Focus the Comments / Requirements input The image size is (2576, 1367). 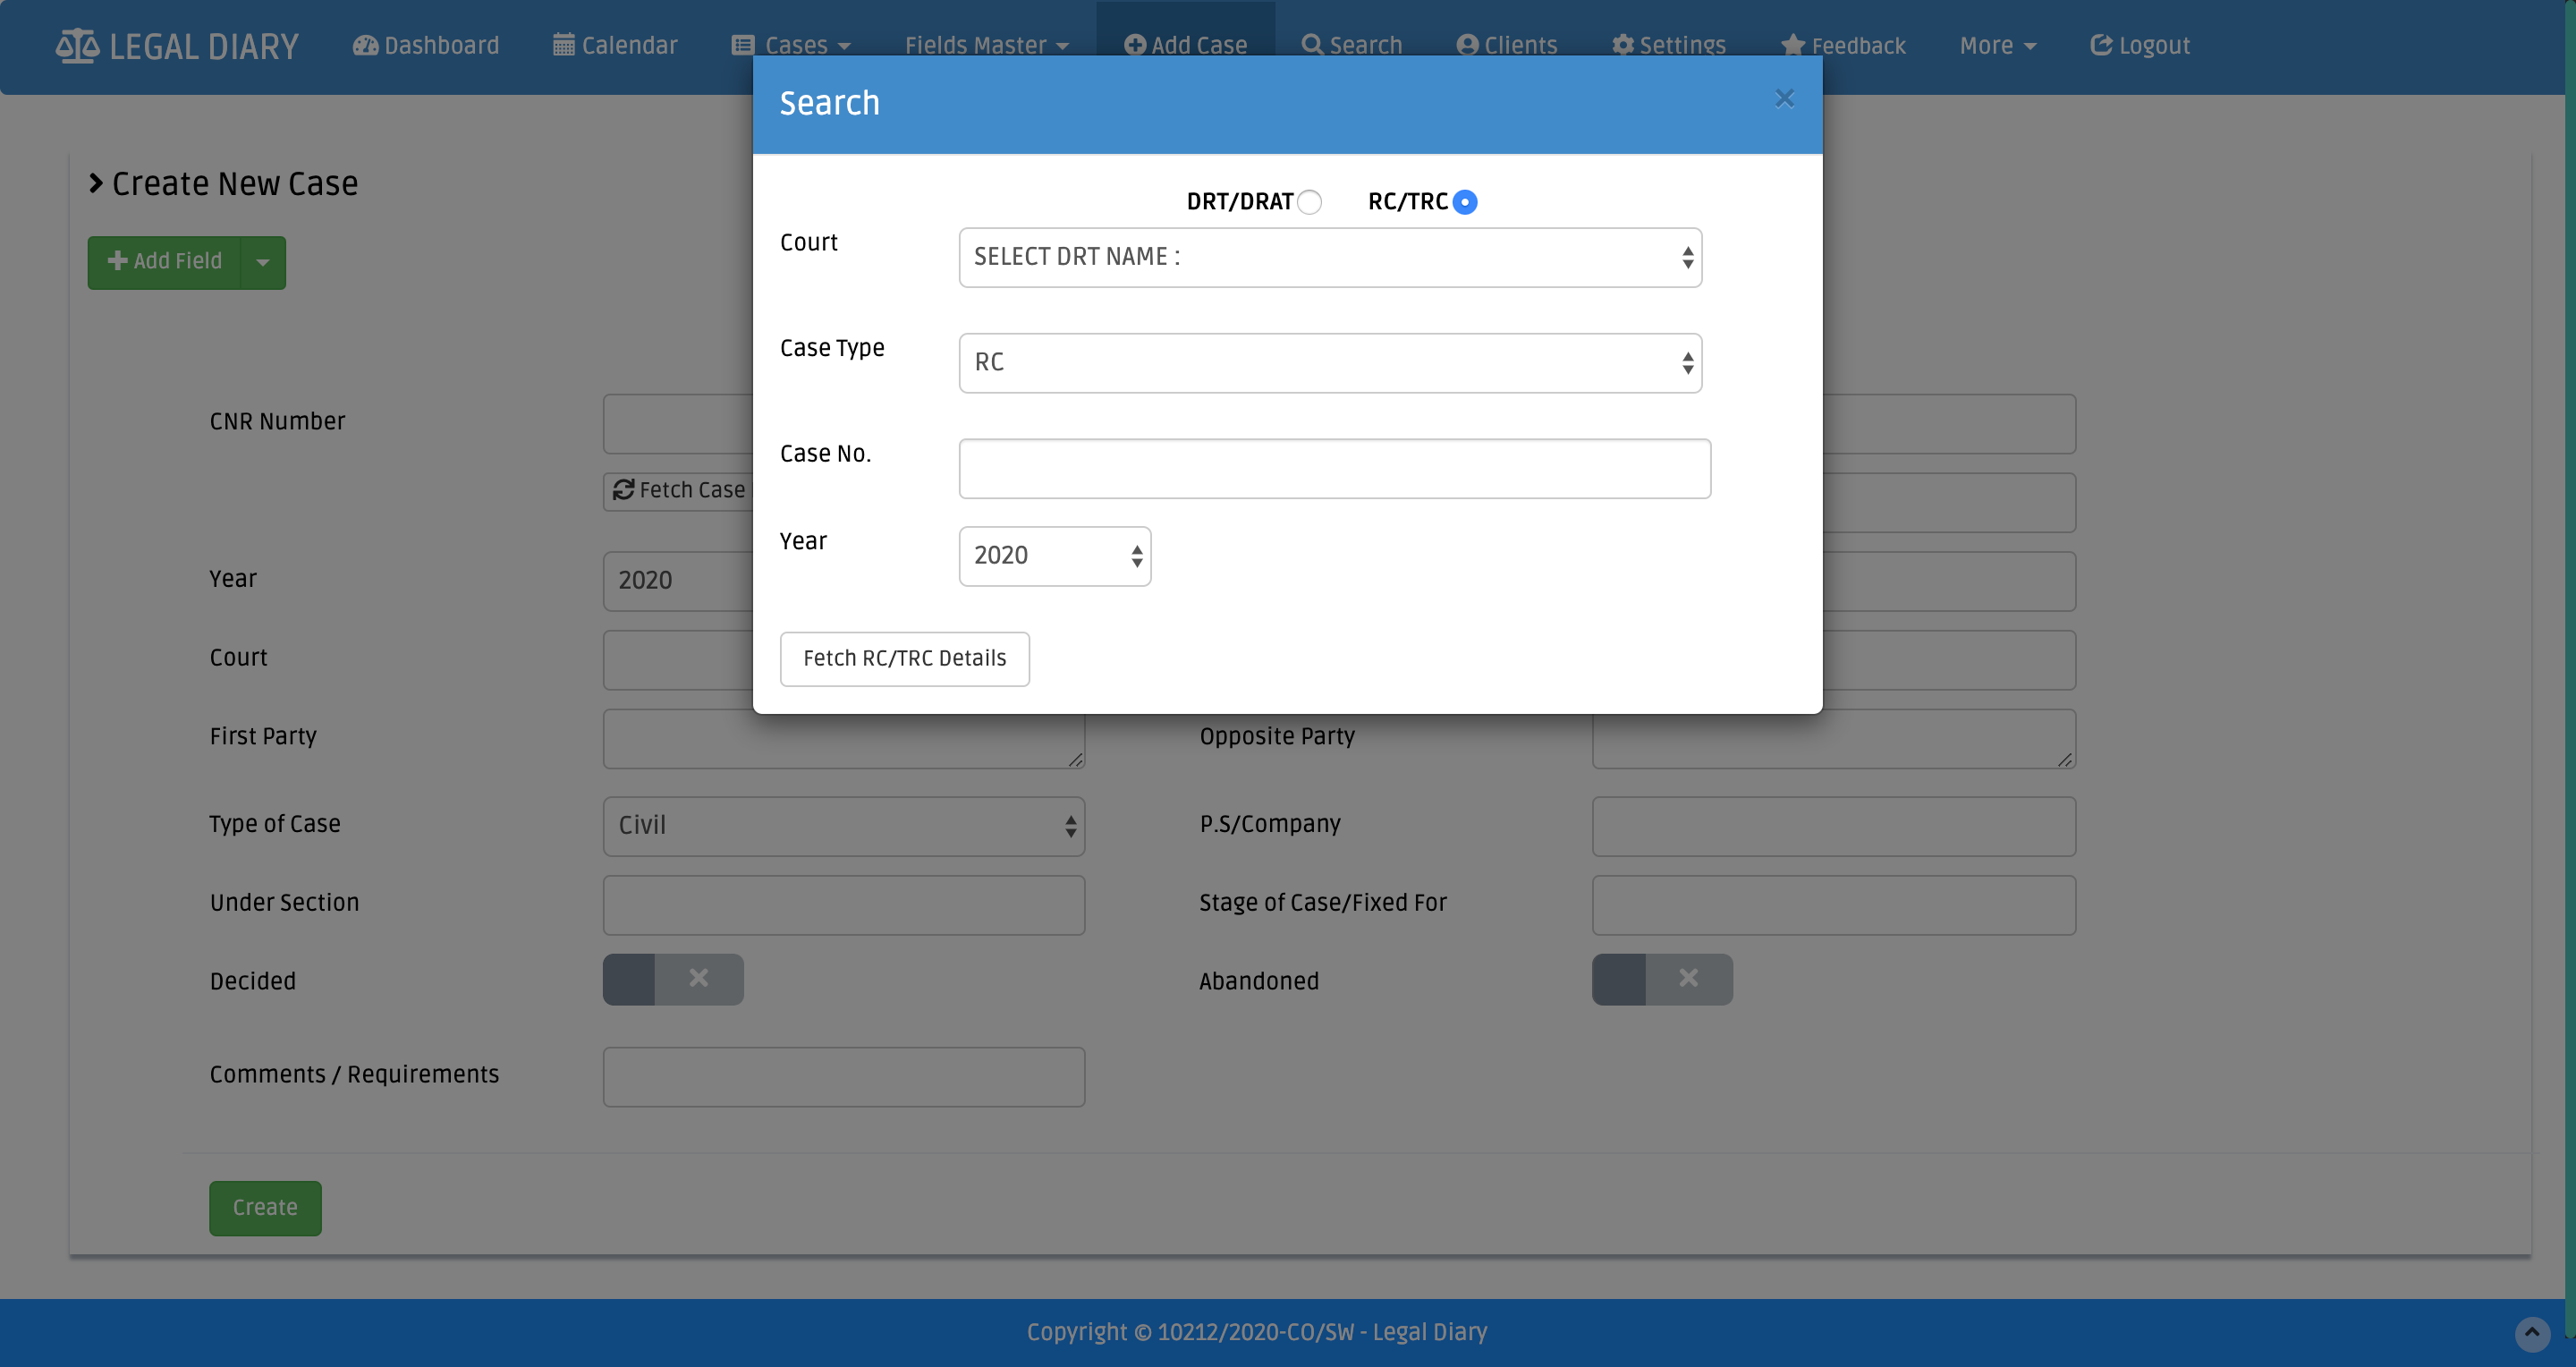click(x=843, y=1077)
